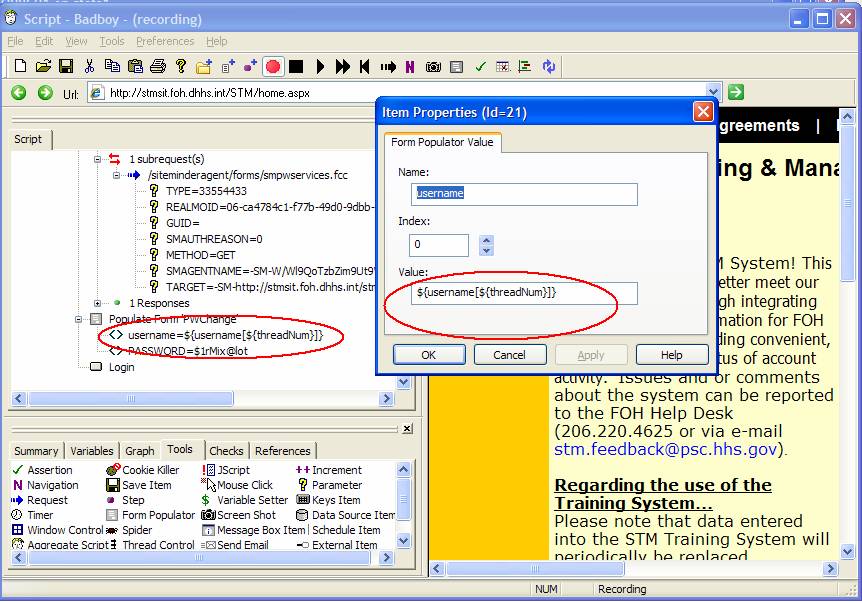This screenshot has width=862, height=603.
Task: Click the Play button in toolbar
Action: (320, 67)
